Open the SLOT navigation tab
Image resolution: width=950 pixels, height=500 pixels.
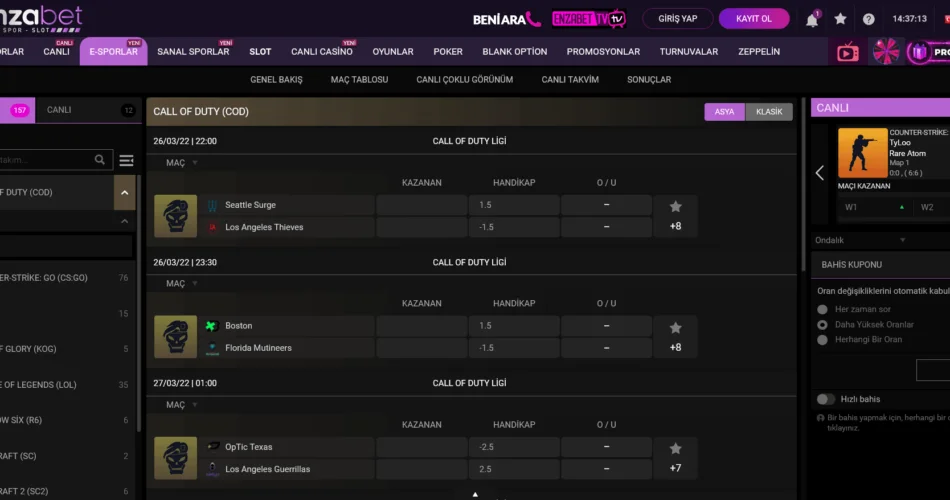[260, 52]
